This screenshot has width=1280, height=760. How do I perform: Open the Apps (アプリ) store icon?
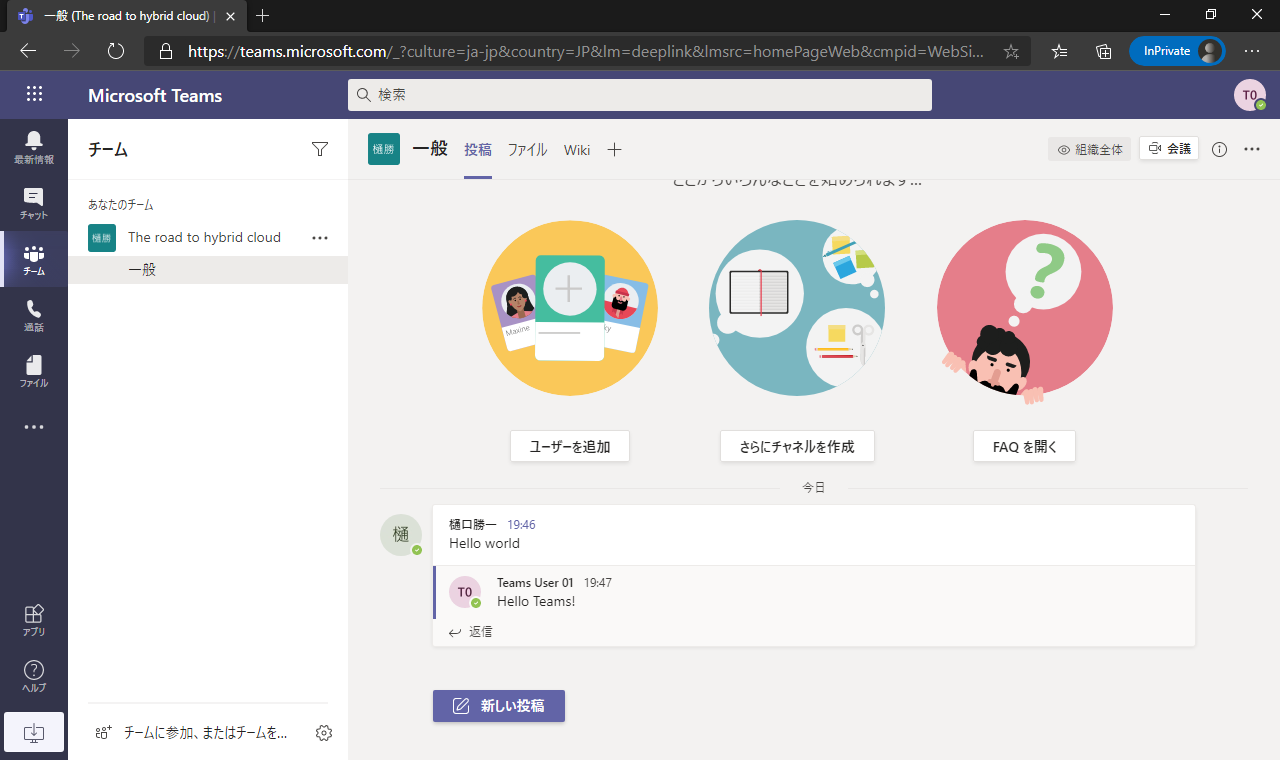(34, 620)
